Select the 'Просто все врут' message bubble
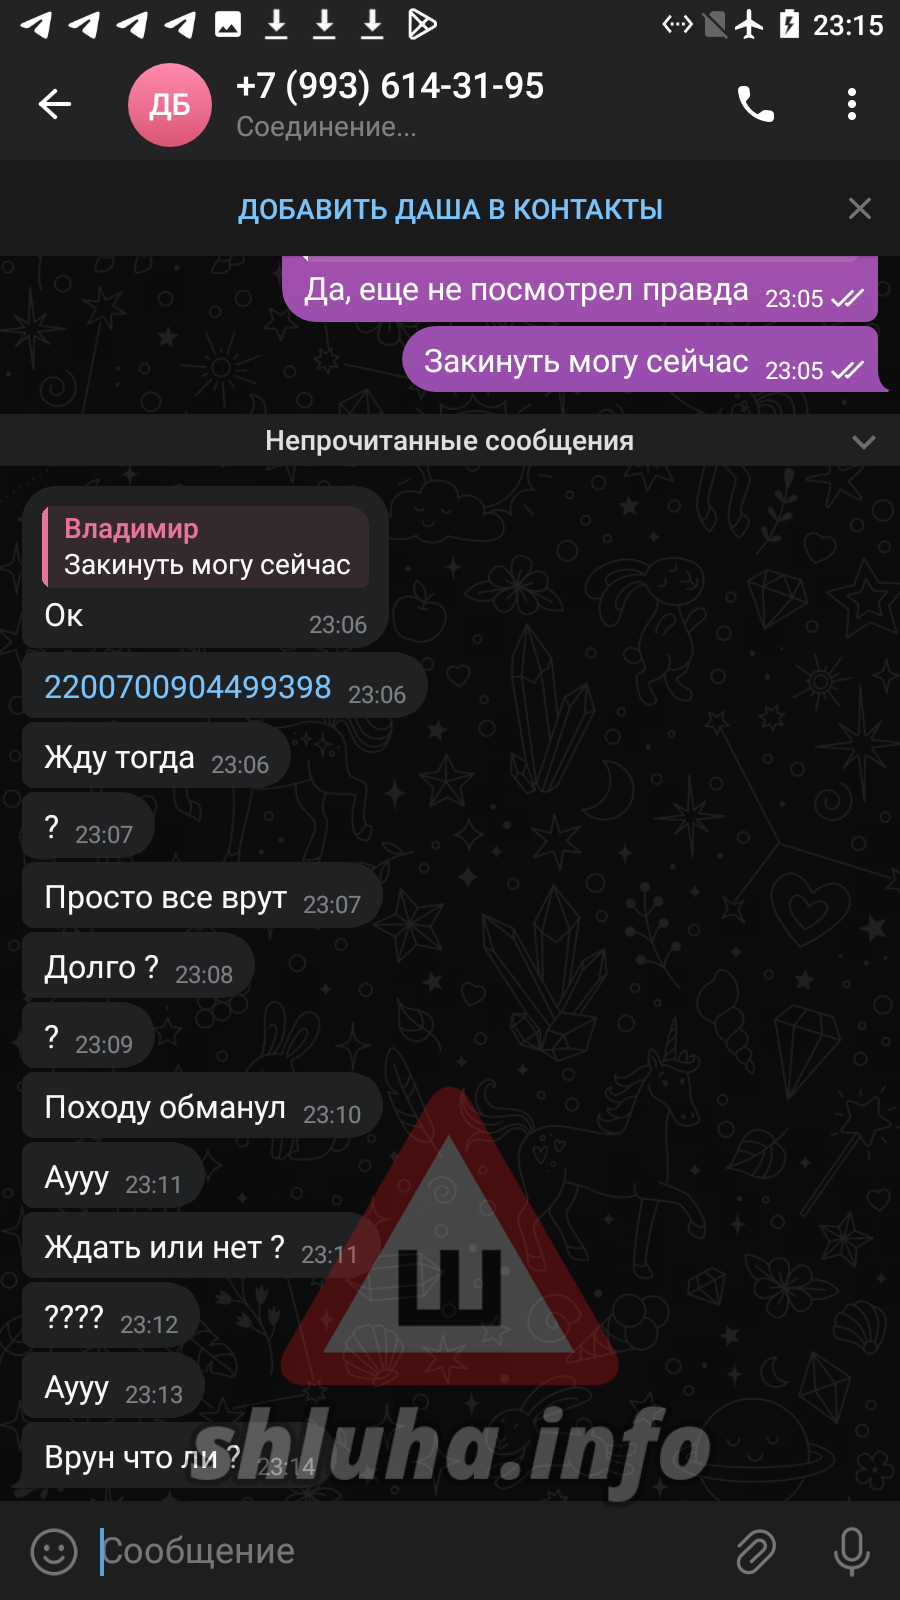 [x=202, y=897]
